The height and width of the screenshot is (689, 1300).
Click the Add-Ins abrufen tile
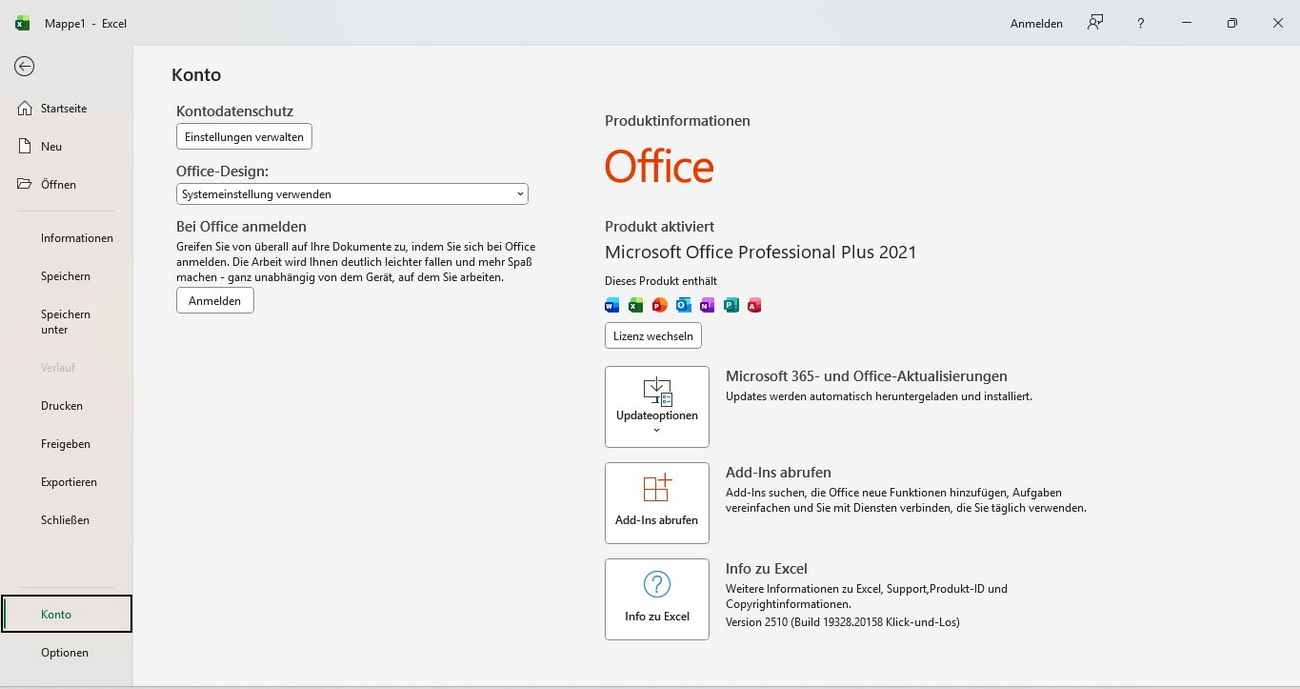coord(657,503)
